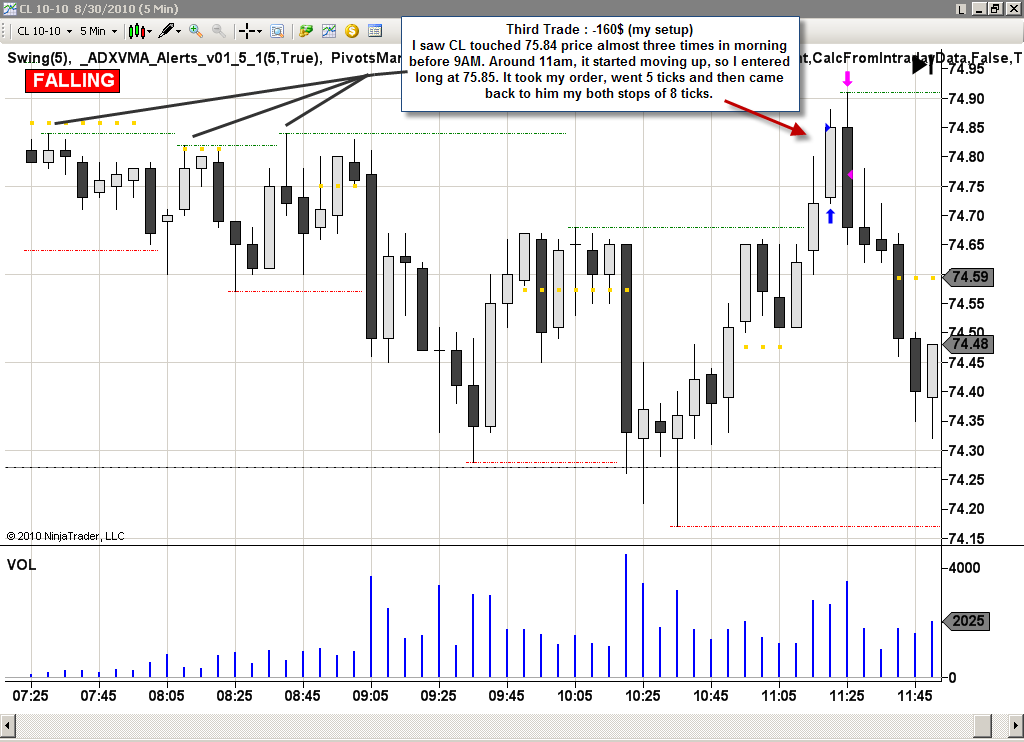Image resolution: width=1024 pixels, height=742 pixels.
Task: Click the Third Trade annotation text box
Action: (x=600, y=64)
